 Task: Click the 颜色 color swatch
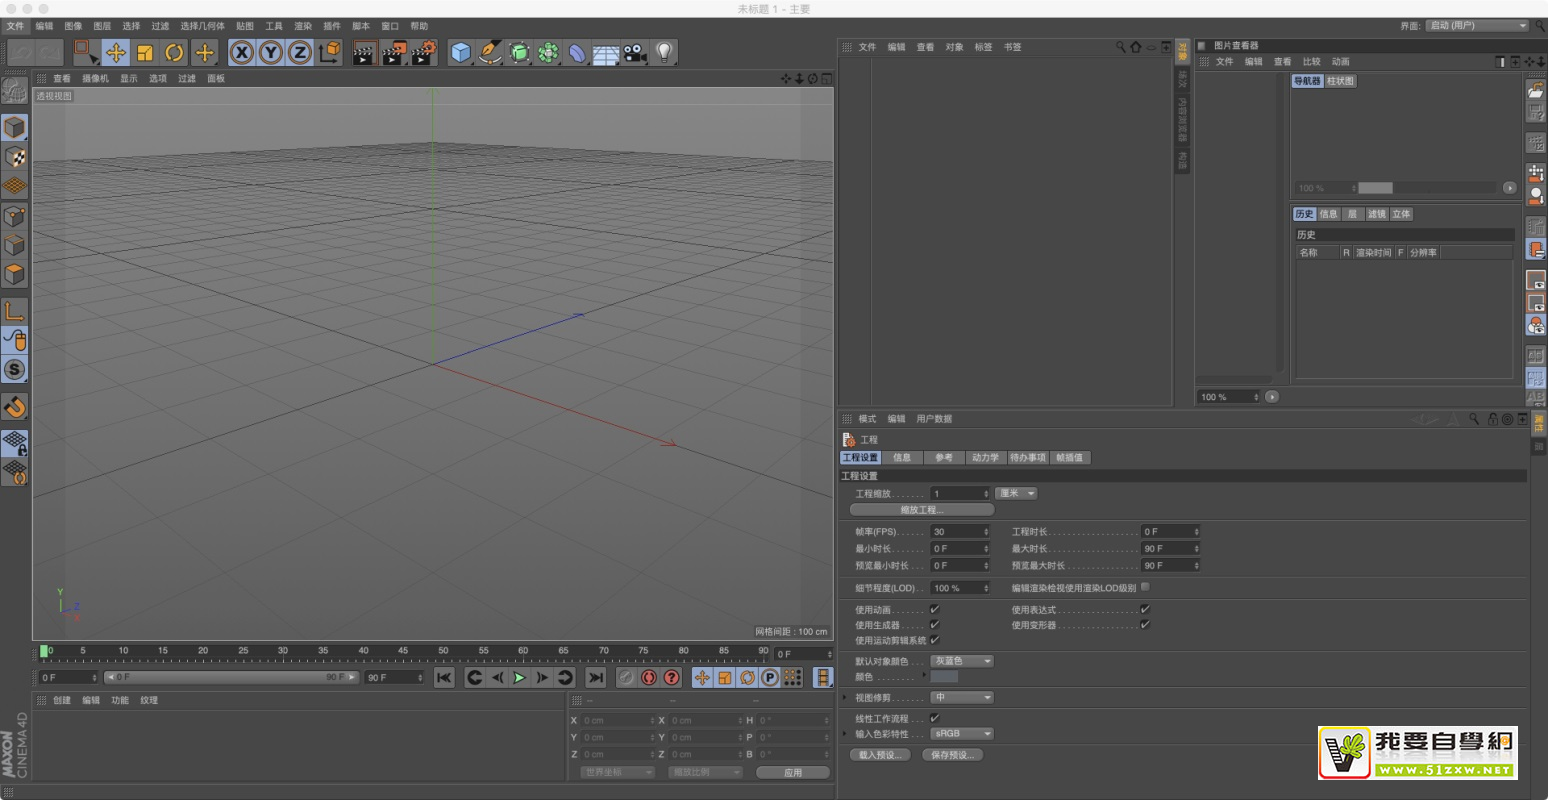(x=944, y=677)
